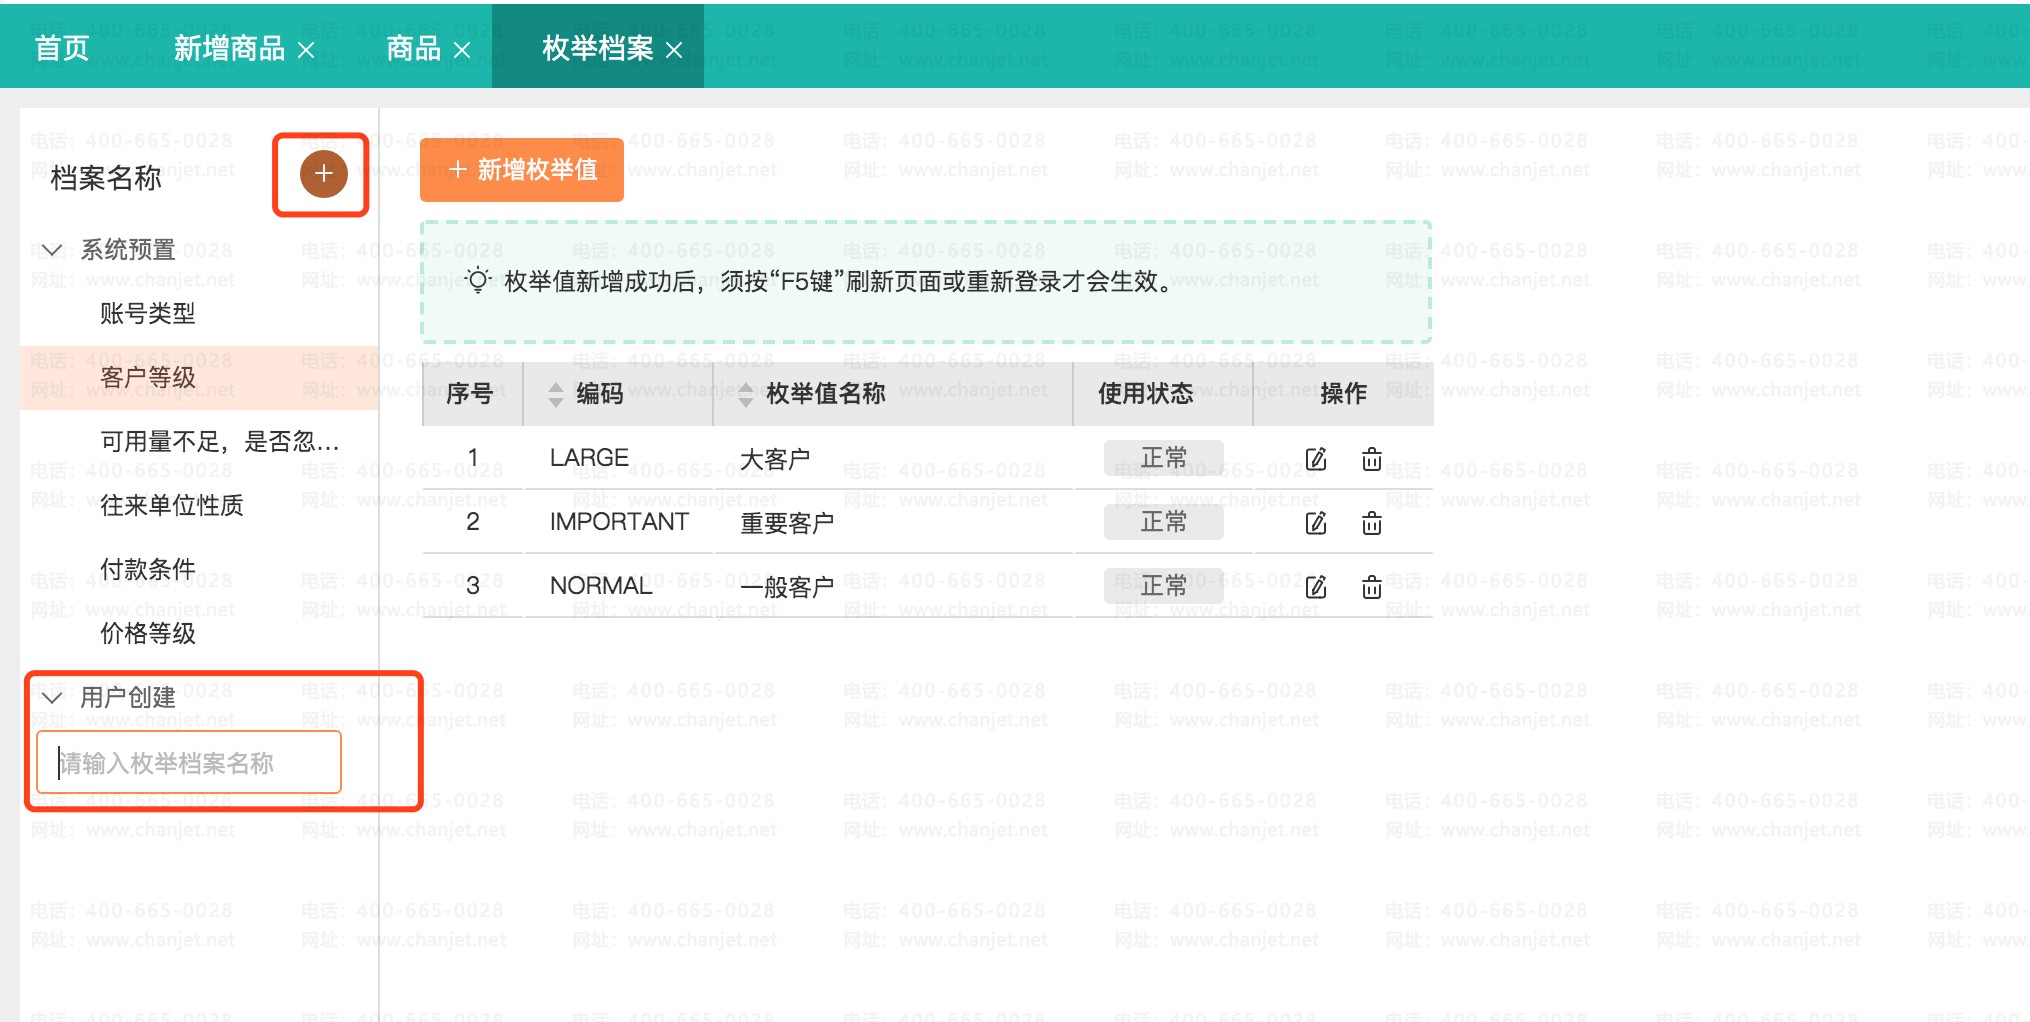2030x1022 pixels.
Task: Focus the 请输入枚举档案名称 input field
Action: point(189,763)
